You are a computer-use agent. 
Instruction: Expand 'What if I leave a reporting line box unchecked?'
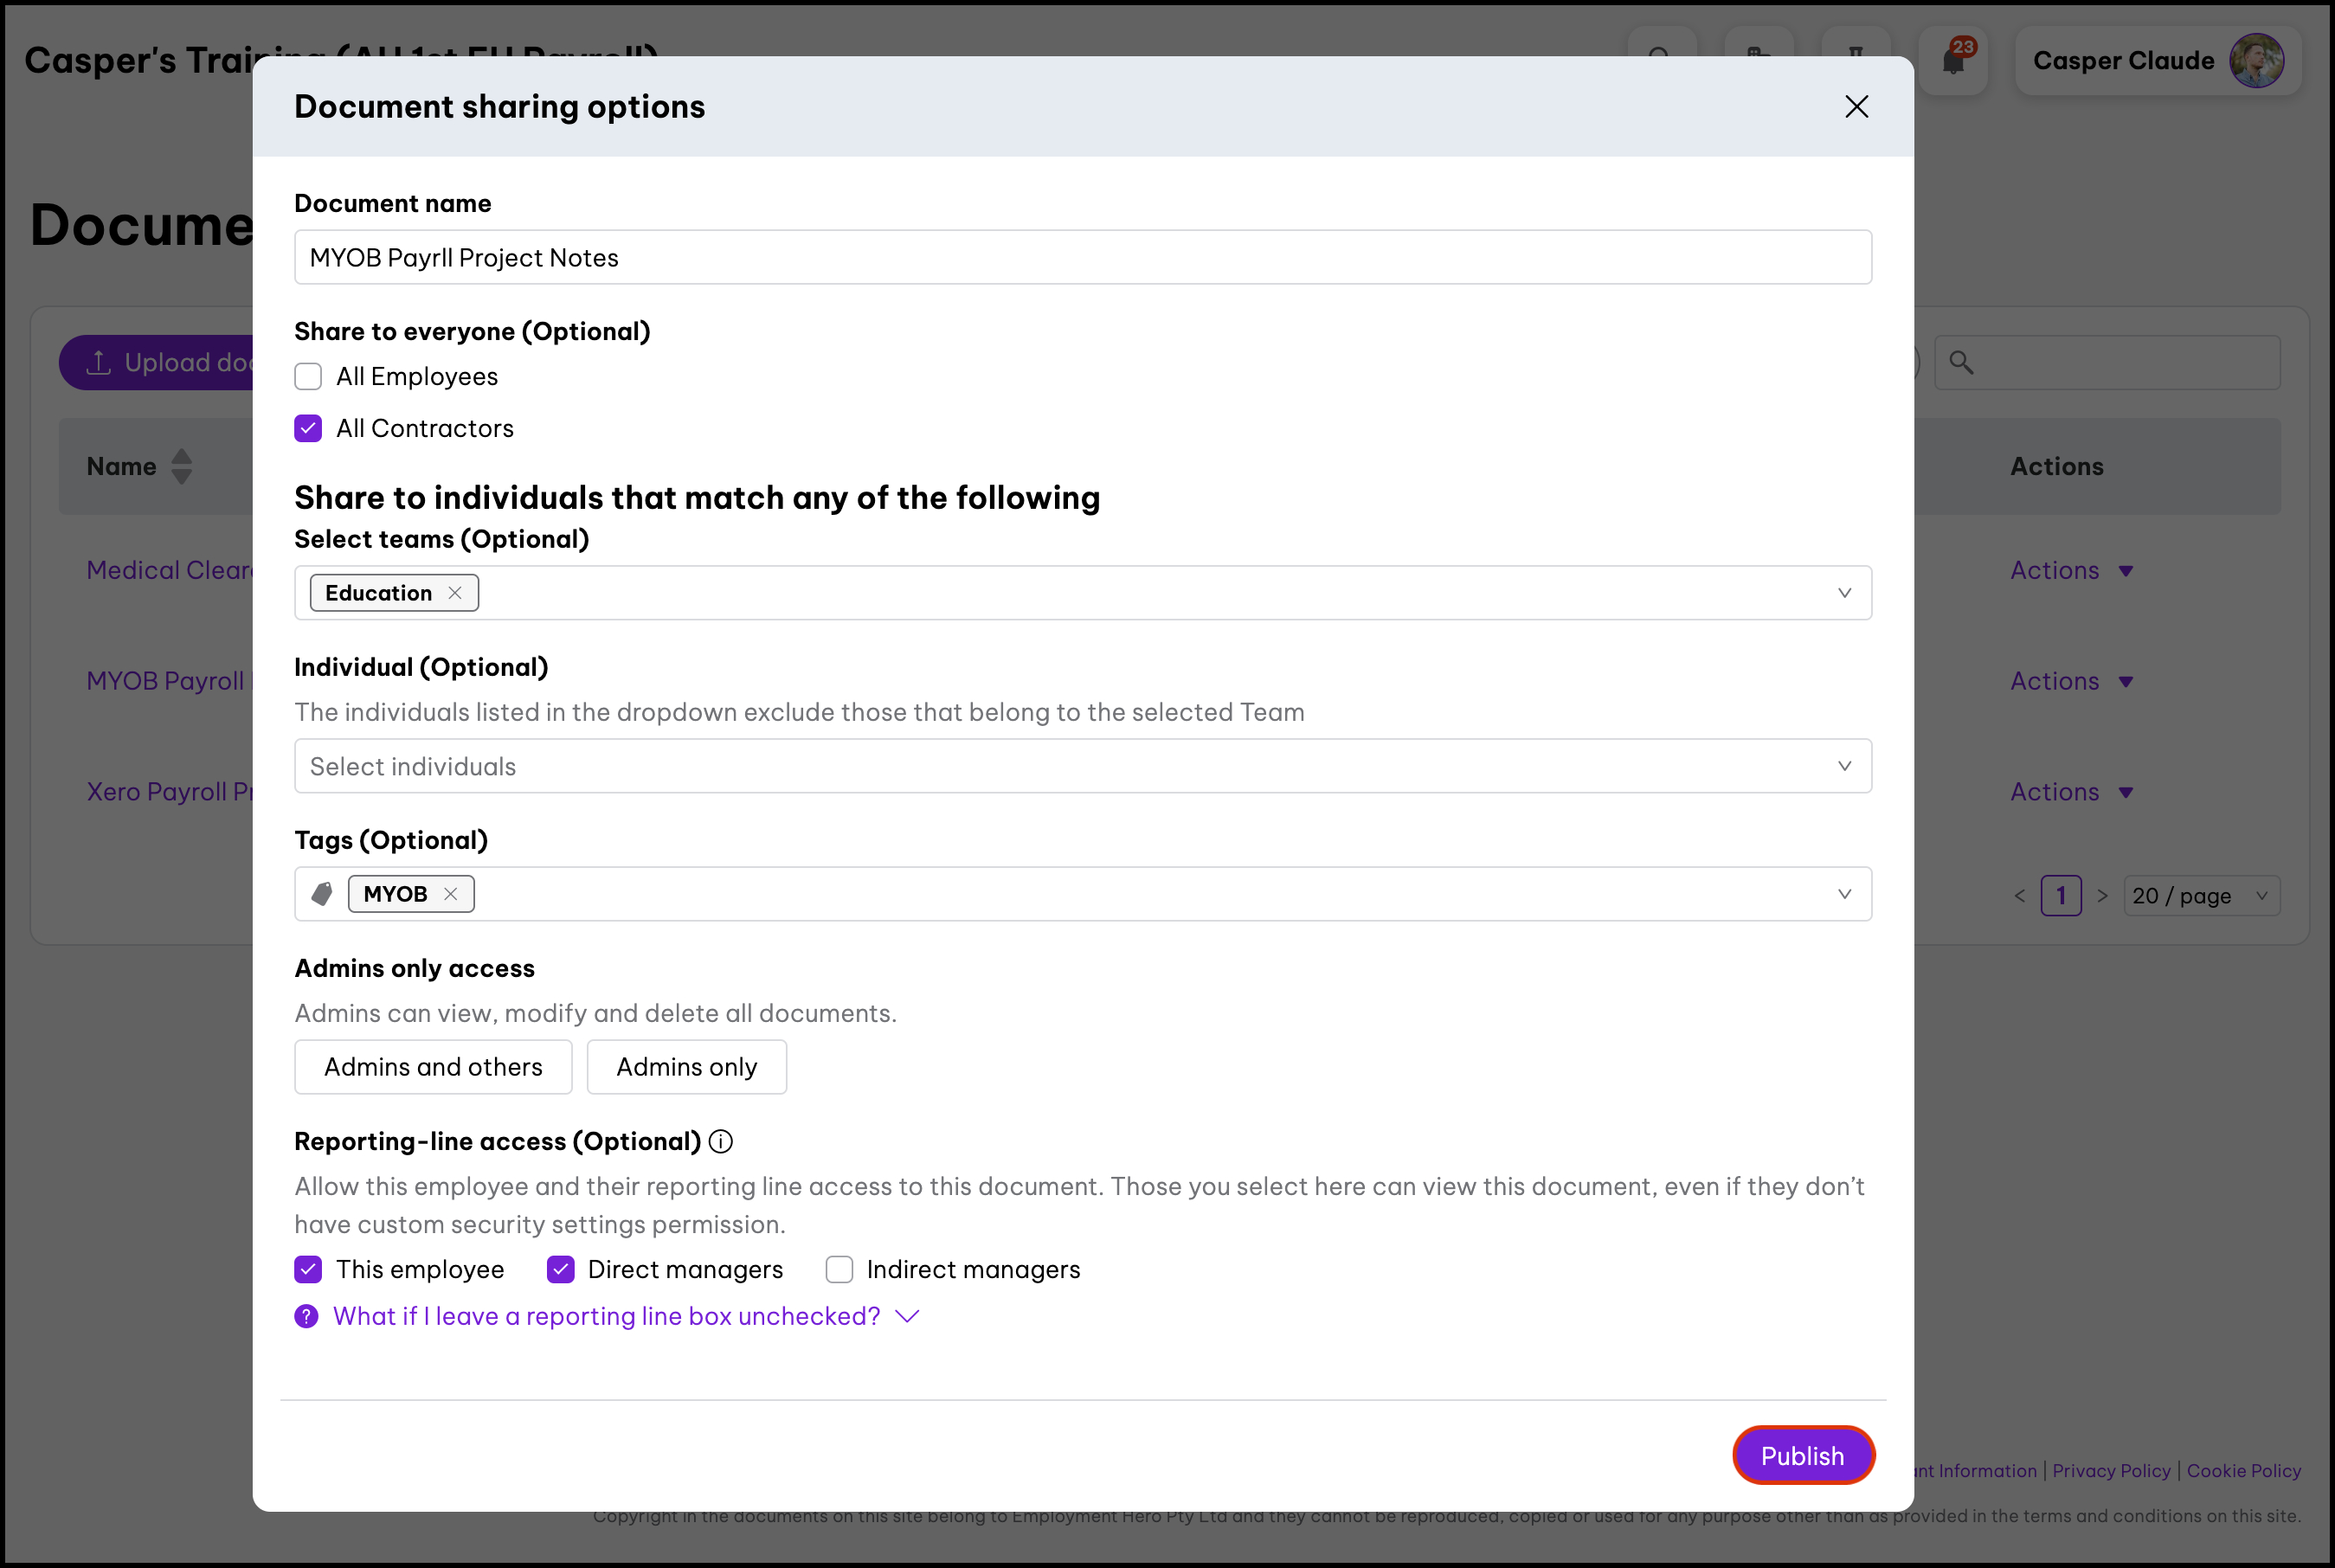click(x=607, y=1316)
